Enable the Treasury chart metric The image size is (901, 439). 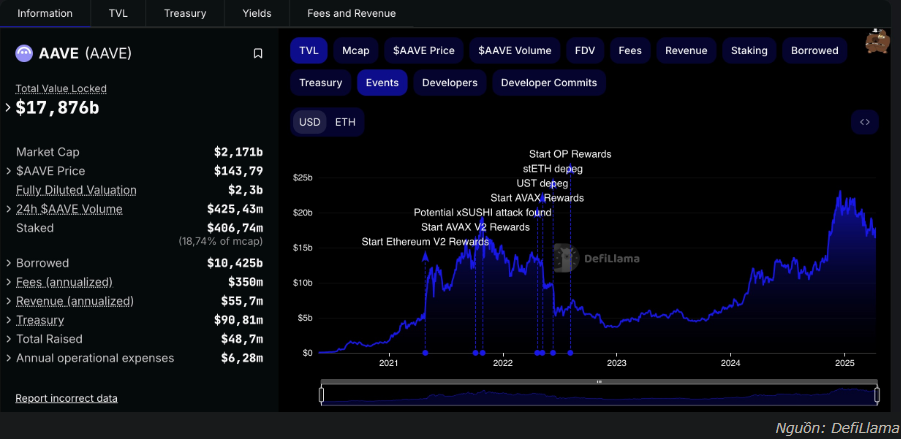pos(320,83)
